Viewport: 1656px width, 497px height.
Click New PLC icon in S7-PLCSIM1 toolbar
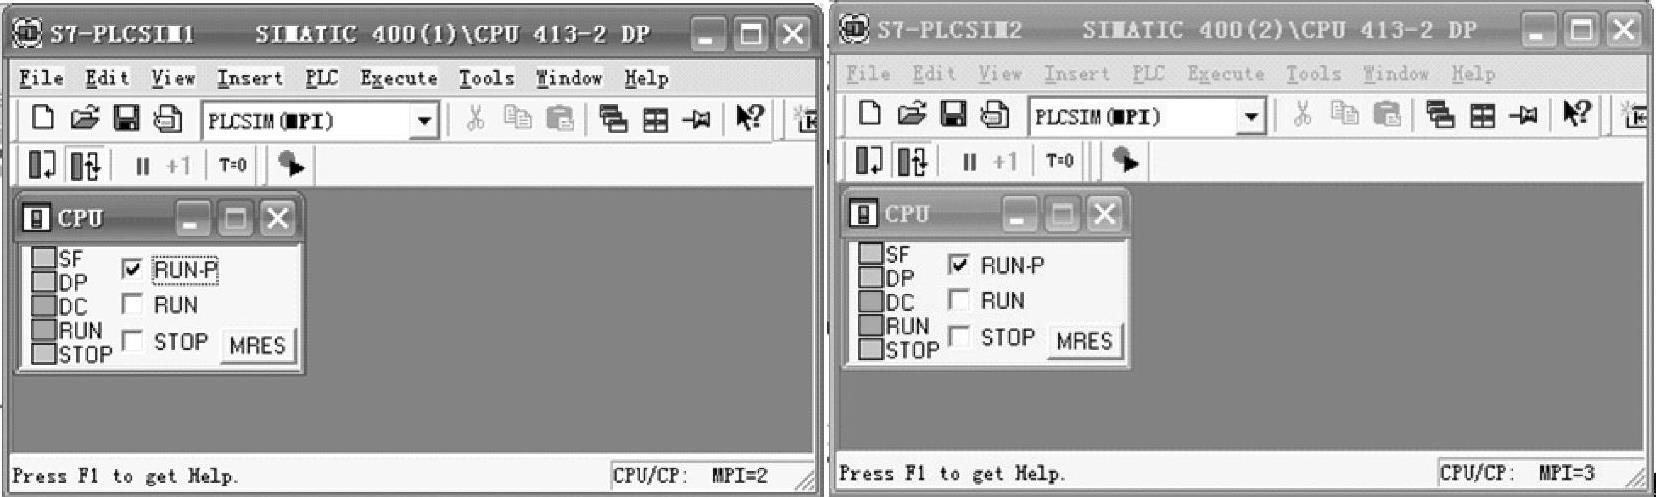pos(41,119)
